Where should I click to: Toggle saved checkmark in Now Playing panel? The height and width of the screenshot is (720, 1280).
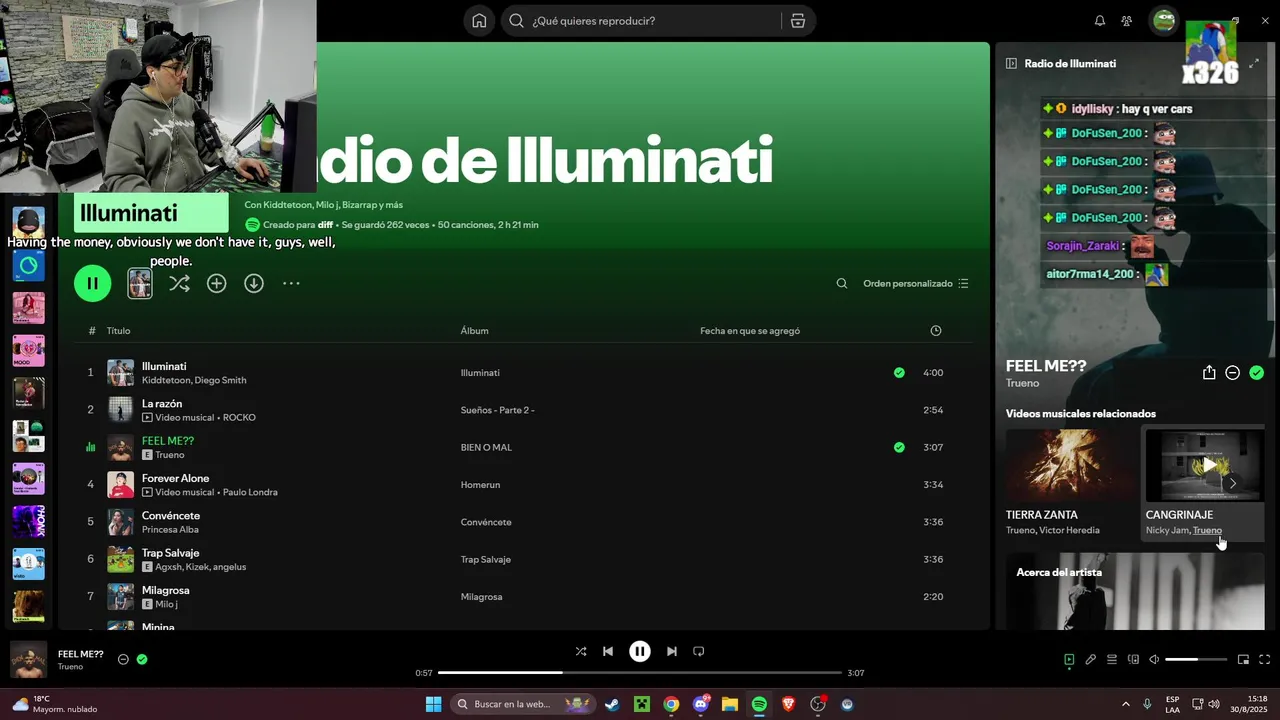[x=1257, y=373]
